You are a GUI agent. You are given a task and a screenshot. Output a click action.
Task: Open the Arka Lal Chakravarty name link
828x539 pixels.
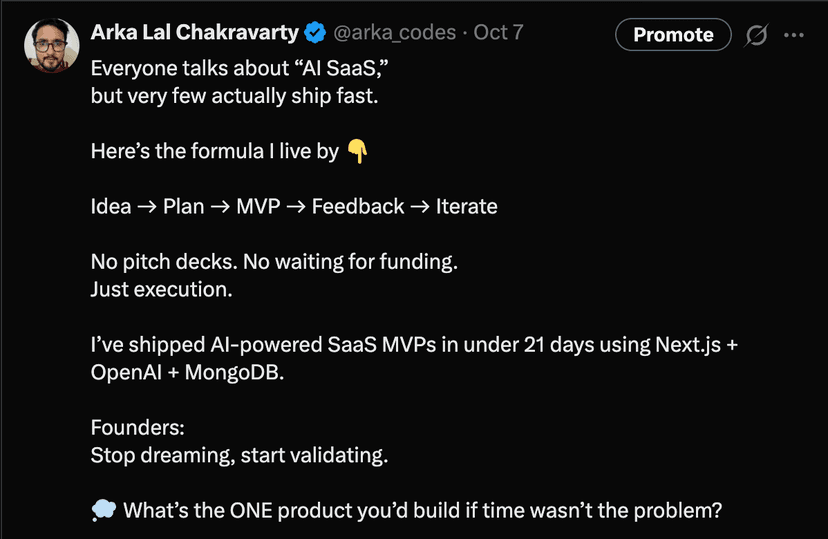[x=195, y=33]
